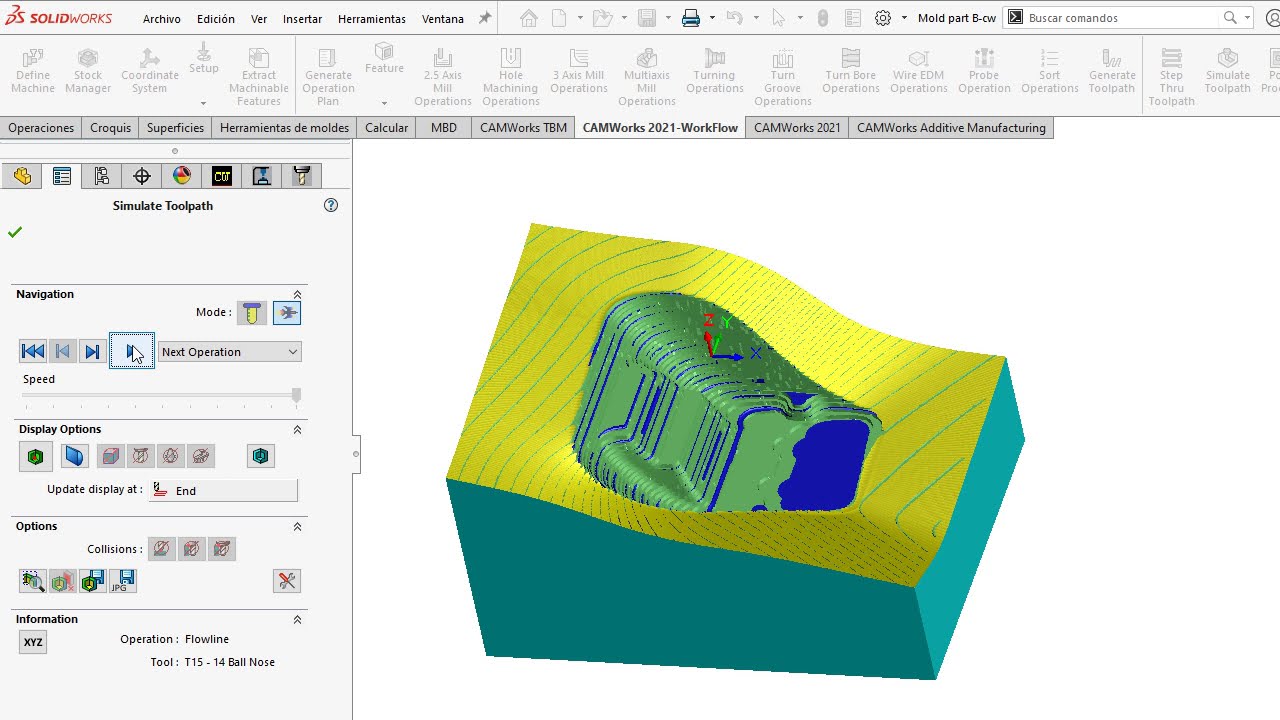
Task: Open the CAMWorks operation tree tab icon
Action: tap(262, 176)
